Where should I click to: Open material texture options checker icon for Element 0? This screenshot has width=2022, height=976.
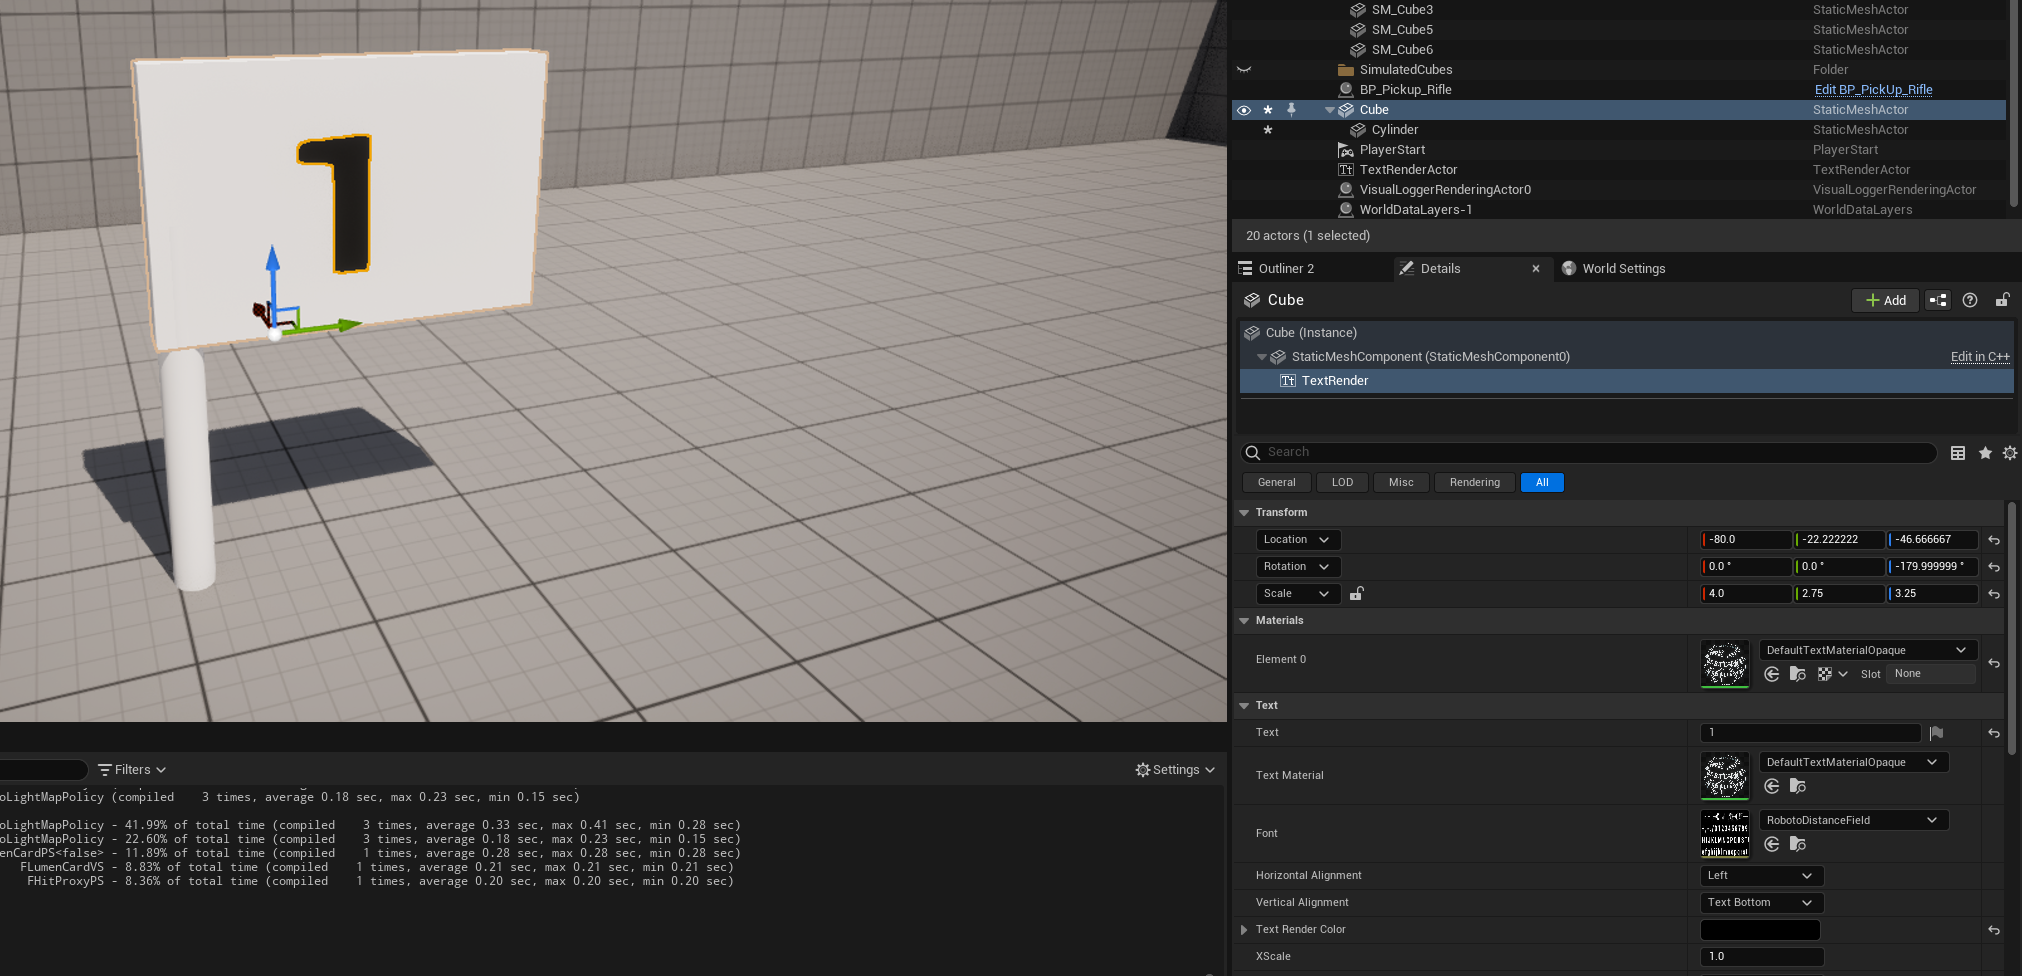[x=1831, y=674]
